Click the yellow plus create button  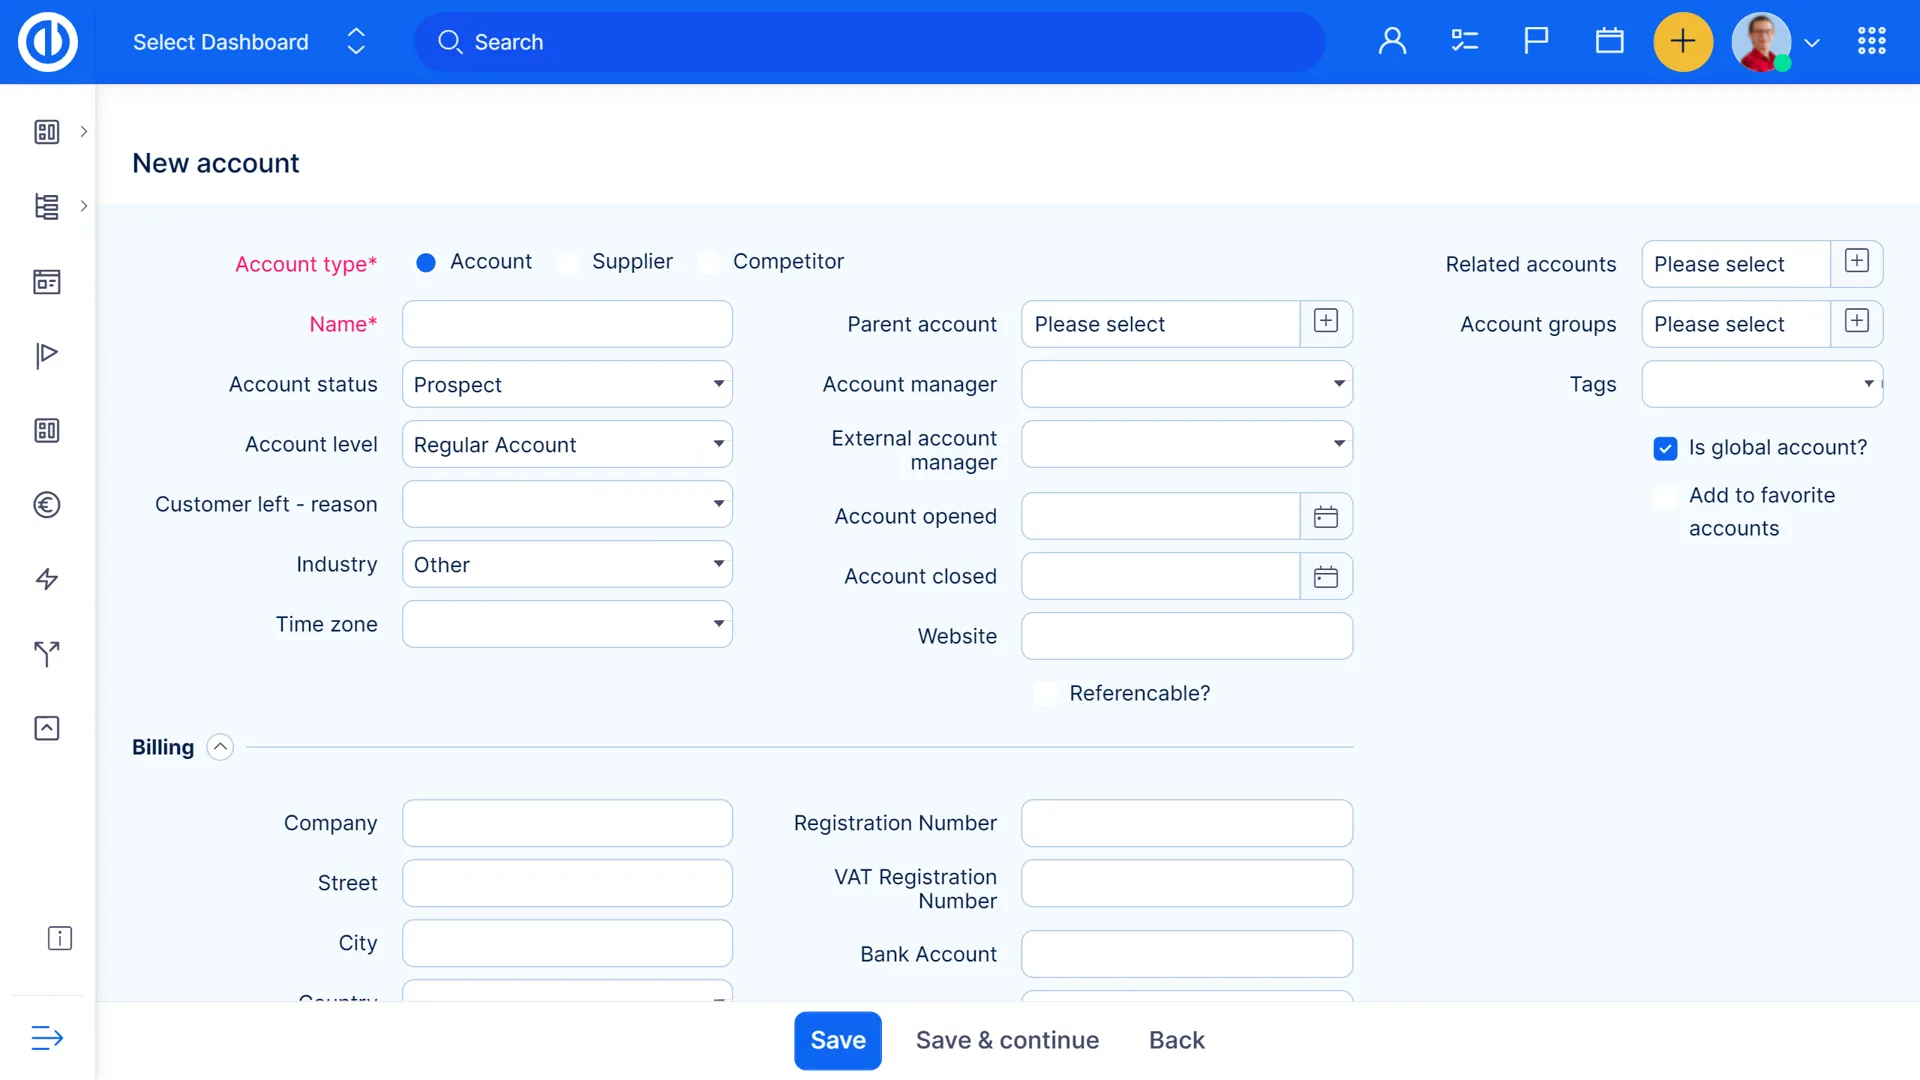click(x=1683, y=41)
